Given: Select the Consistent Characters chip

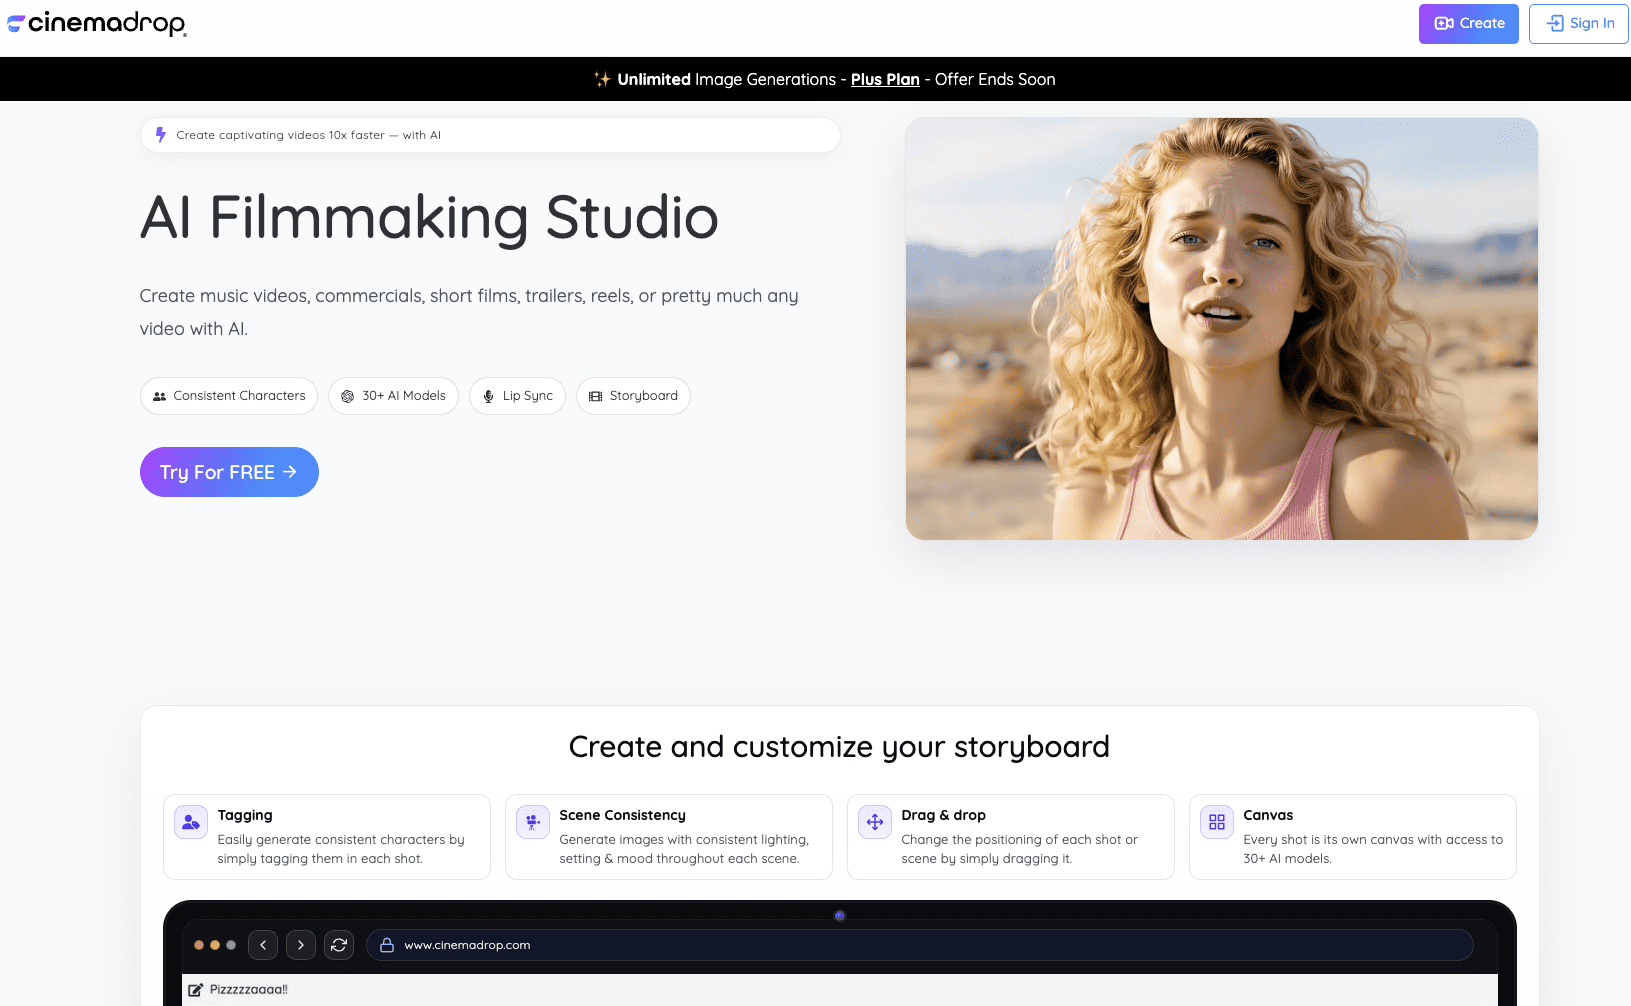Looking at the screenshot, I should 229,396.
